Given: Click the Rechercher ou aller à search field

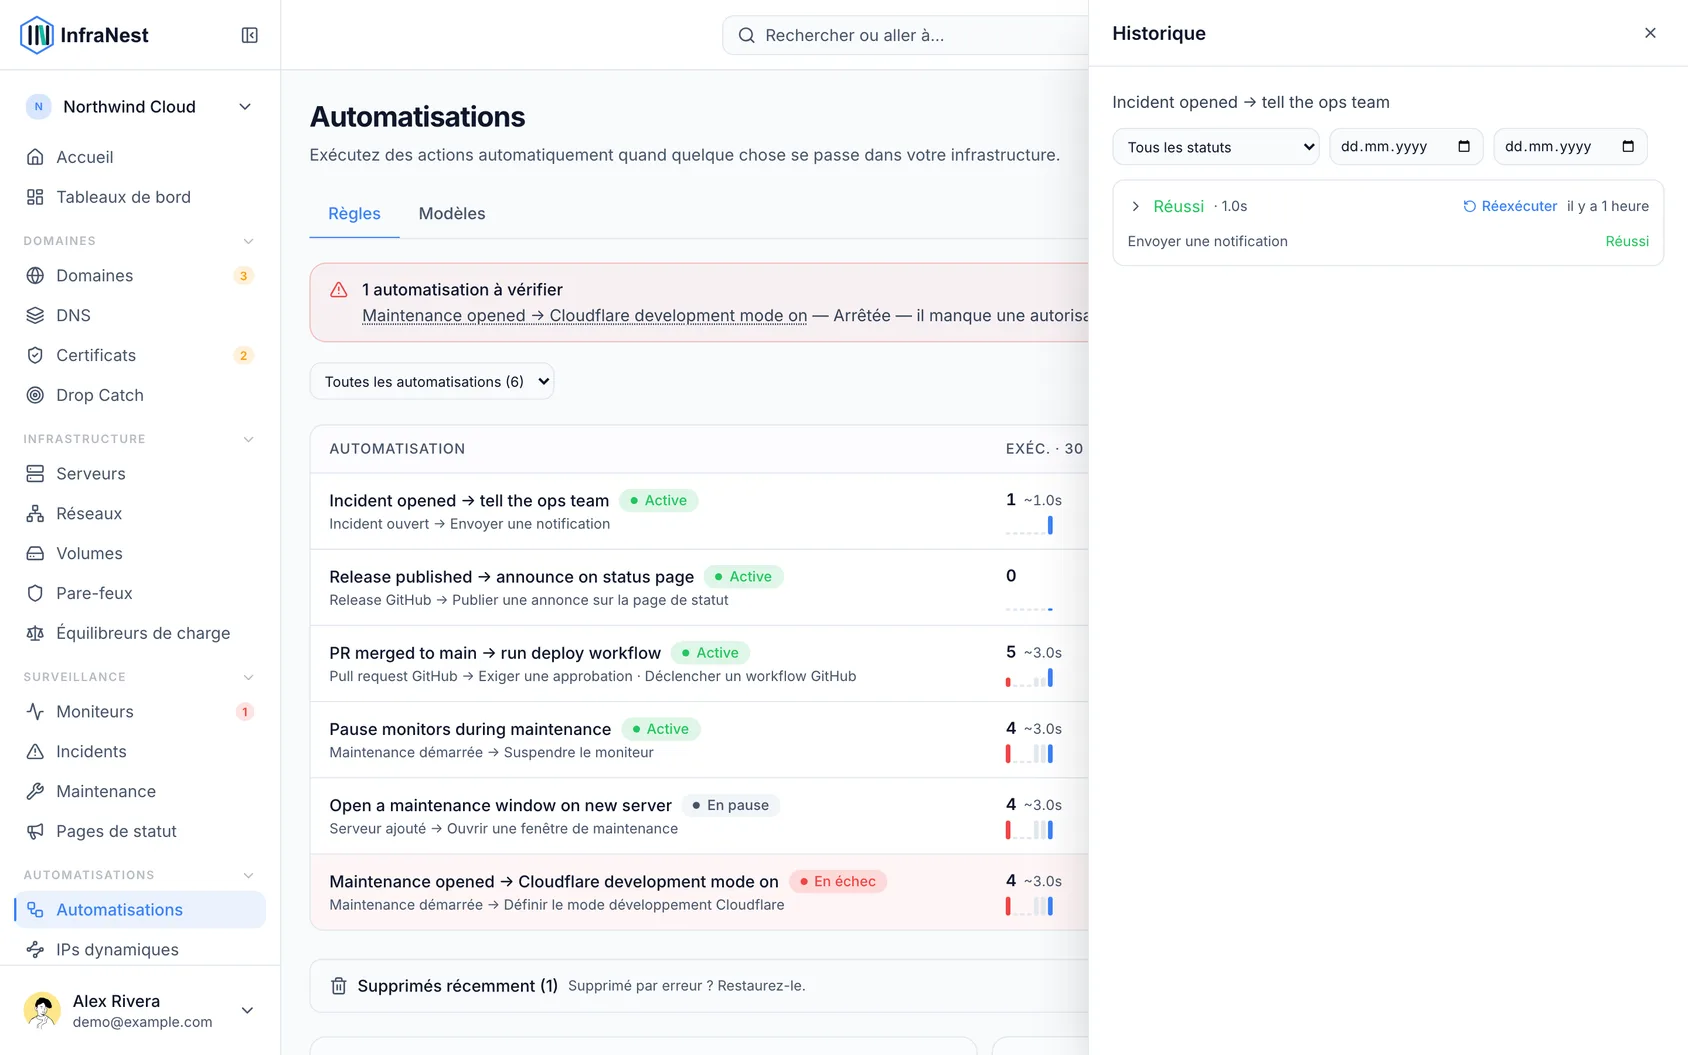Looking at the screenshot, I should pyautogui.click(x=905, y=35).
